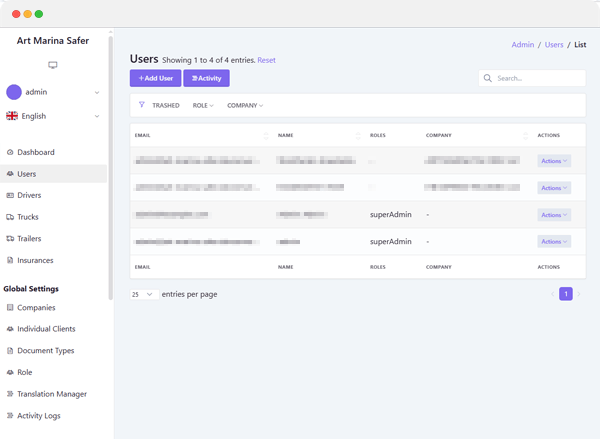The height and width of the screenshot is (439, 600).
Task: Expand the English language dropdown chevron
Action: point(97,116)
